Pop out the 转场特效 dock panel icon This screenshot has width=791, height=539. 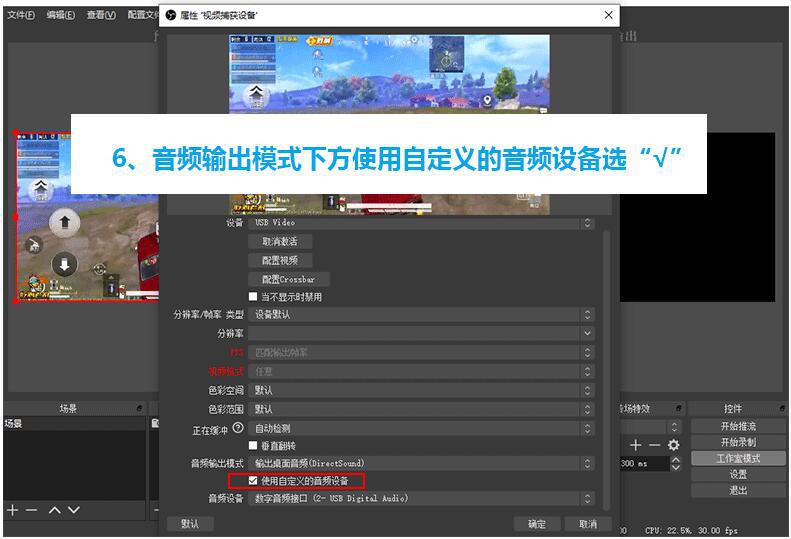(679, 408)
